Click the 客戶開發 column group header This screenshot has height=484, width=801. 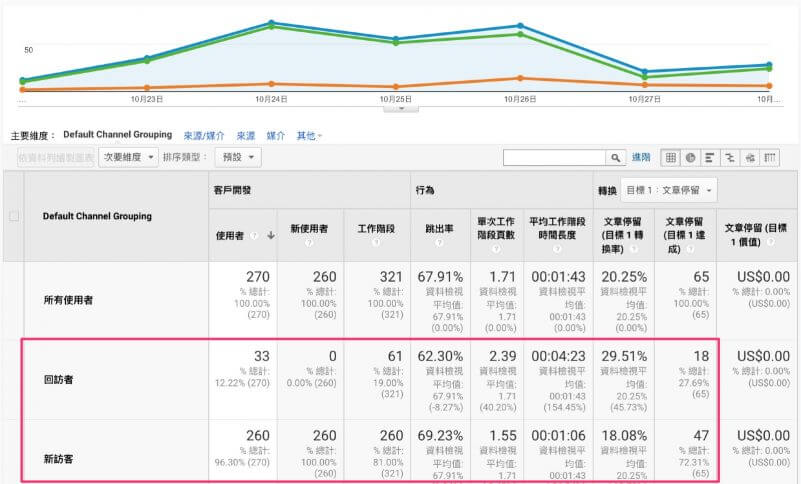coord(232,190)
